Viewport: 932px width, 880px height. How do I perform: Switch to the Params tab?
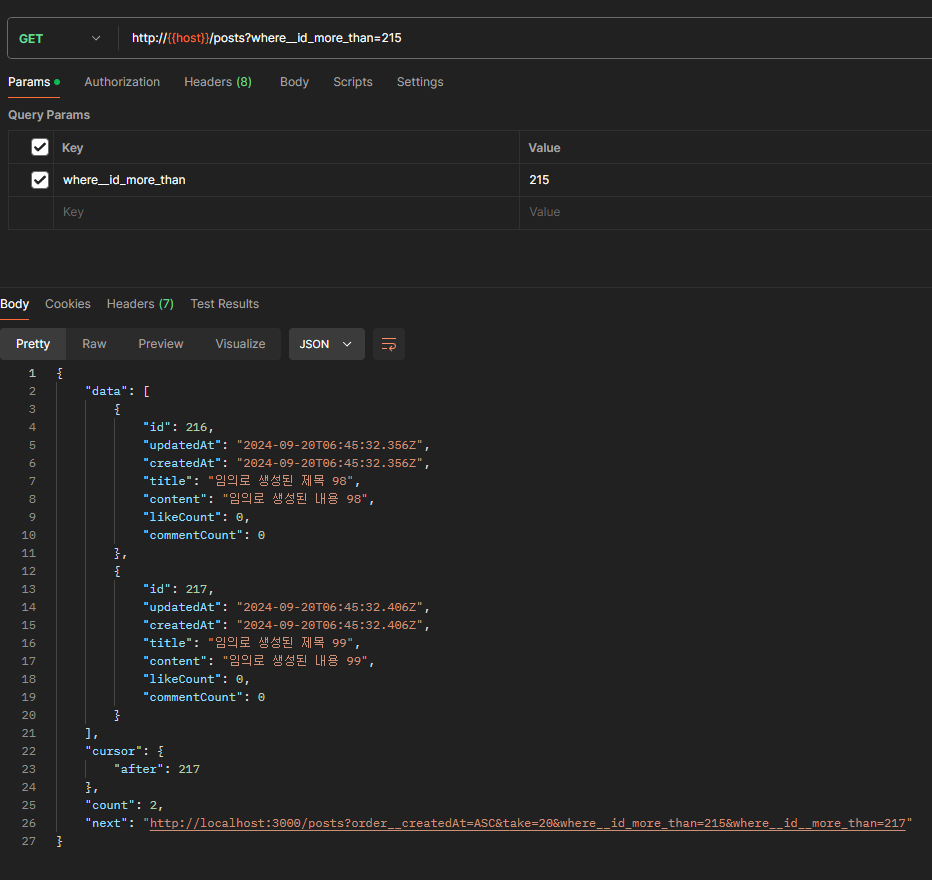coord(34,82)
